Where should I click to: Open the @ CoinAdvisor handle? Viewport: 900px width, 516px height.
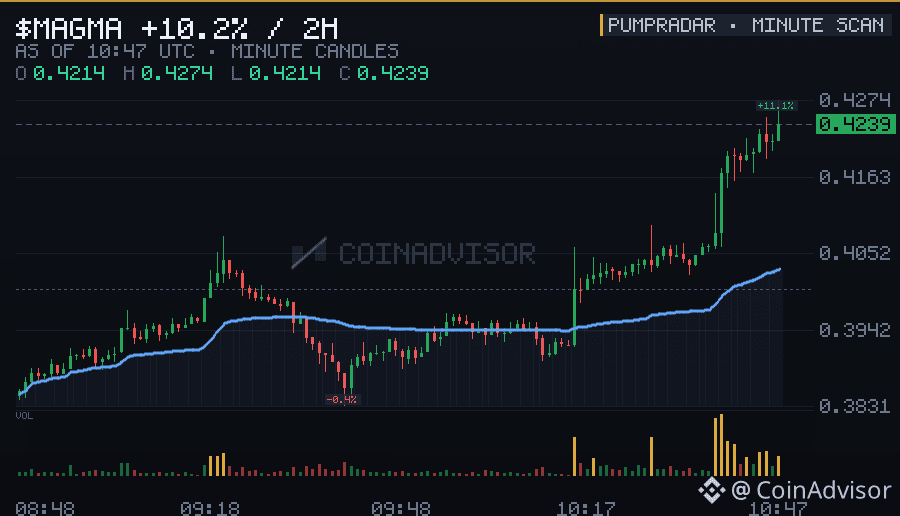coord(811,490)
